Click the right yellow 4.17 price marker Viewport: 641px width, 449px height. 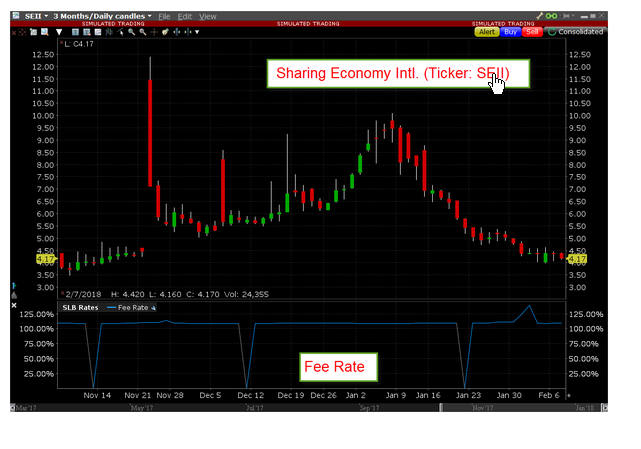577,259
